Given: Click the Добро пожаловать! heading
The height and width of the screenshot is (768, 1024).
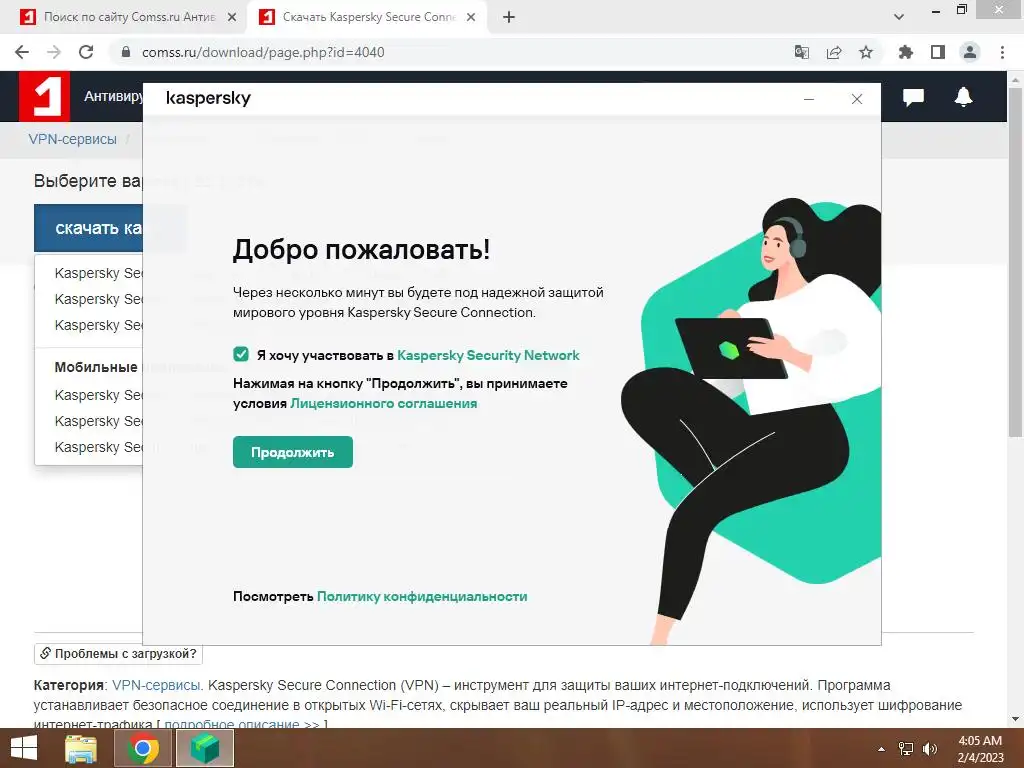Looking at the screenshot, I should coord(361,249).
